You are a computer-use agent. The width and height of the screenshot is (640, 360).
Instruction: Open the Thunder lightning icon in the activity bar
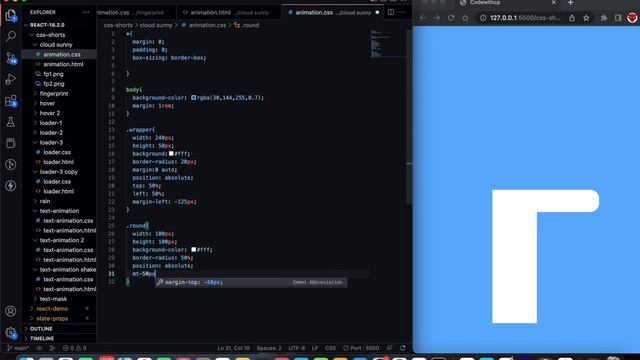point(11,186)
